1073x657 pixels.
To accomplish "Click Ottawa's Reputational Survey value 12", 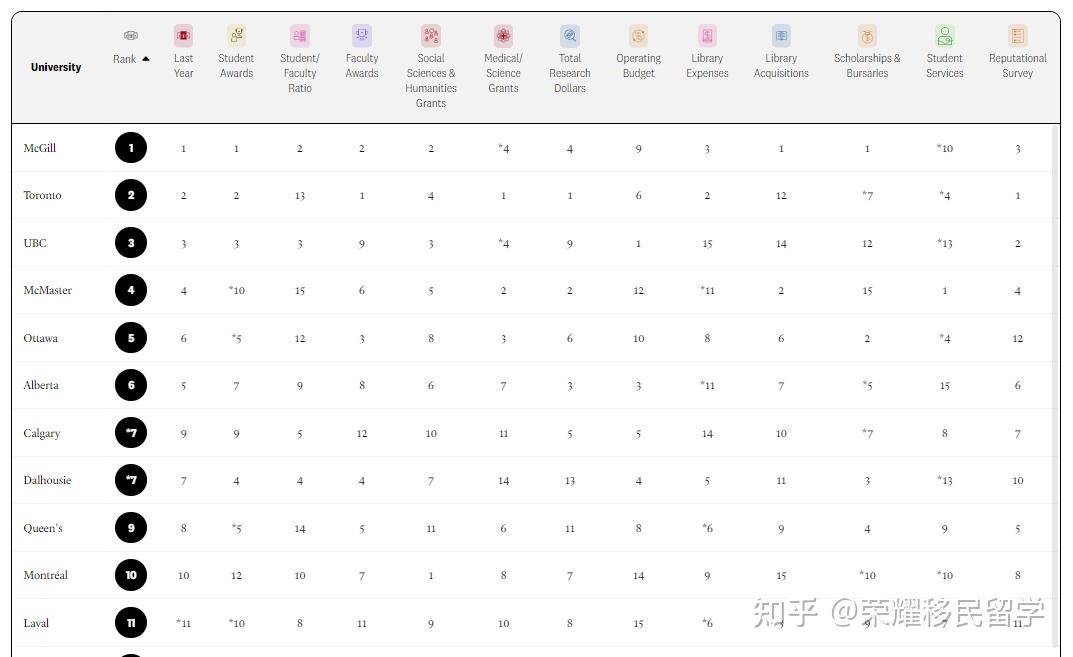I will coord(1018,339).
